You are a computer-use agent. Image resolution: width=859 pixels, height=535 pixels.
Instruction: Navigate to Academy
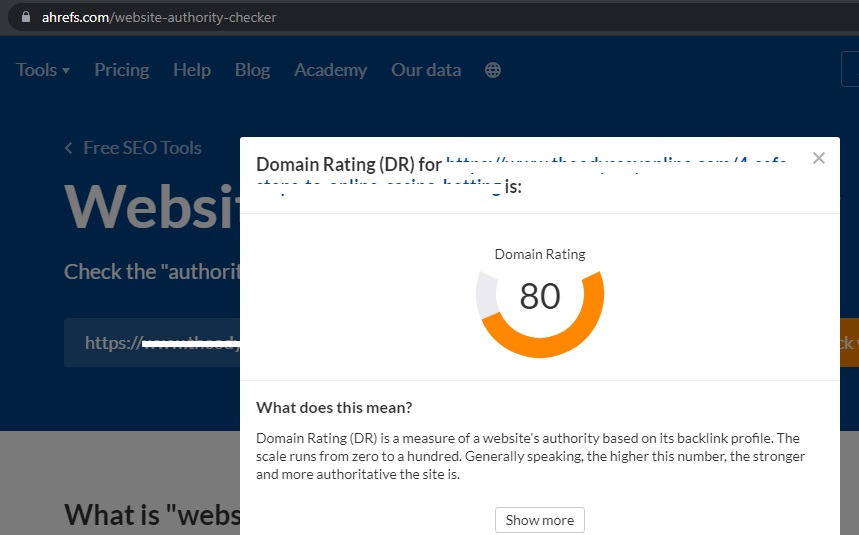[x=330, y=70]
